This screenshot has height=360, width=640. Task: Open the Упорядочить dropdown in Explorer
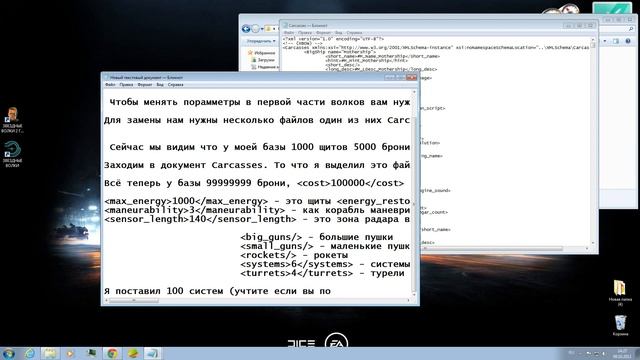click(x=261, y=41)
